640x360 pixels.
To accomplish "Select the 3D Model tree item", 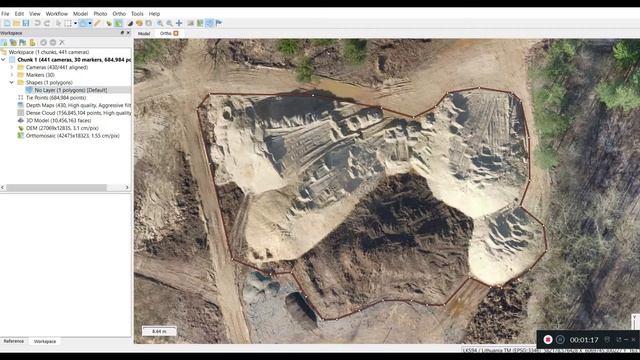I will (58, 120).
